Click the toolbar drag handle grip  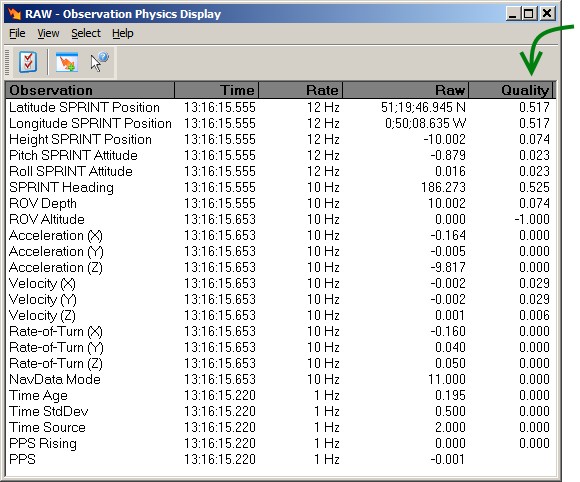coord(7,62)
